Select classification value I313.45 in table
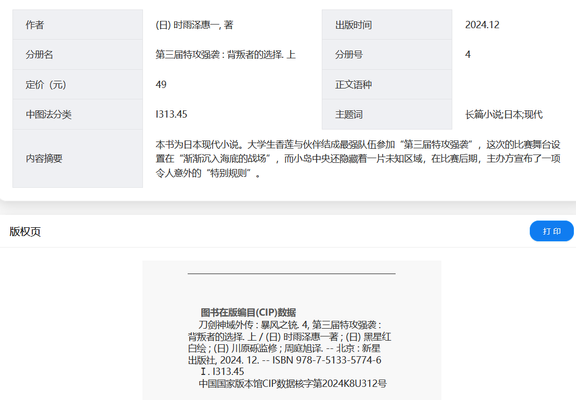 click(171, 114)
